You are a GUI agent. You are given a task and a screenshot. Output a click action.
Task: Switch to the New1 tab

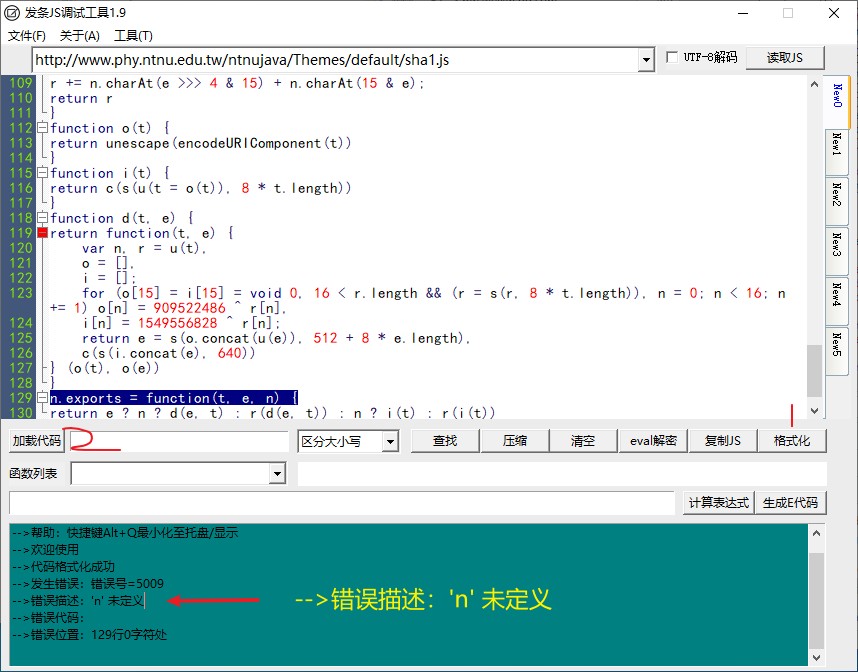click(836, 150)
